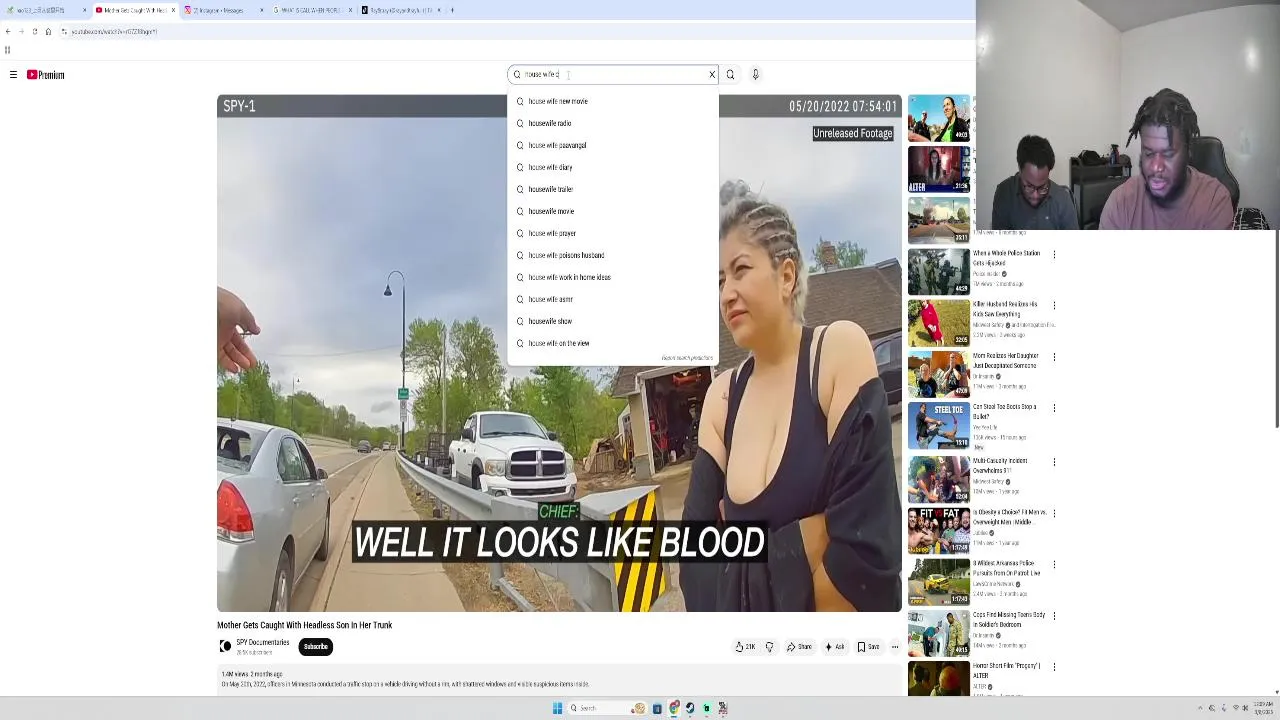
Task: Open options menu for 'Killer Husband' video
Action: coord(1054,305)
